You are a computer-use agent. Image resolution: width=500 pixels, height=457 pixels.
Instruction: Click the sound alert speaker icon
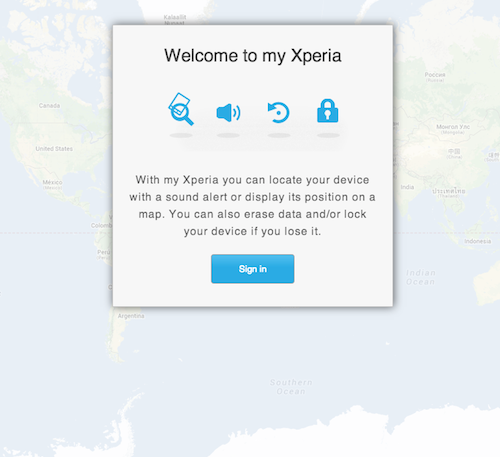click(228, 113)
